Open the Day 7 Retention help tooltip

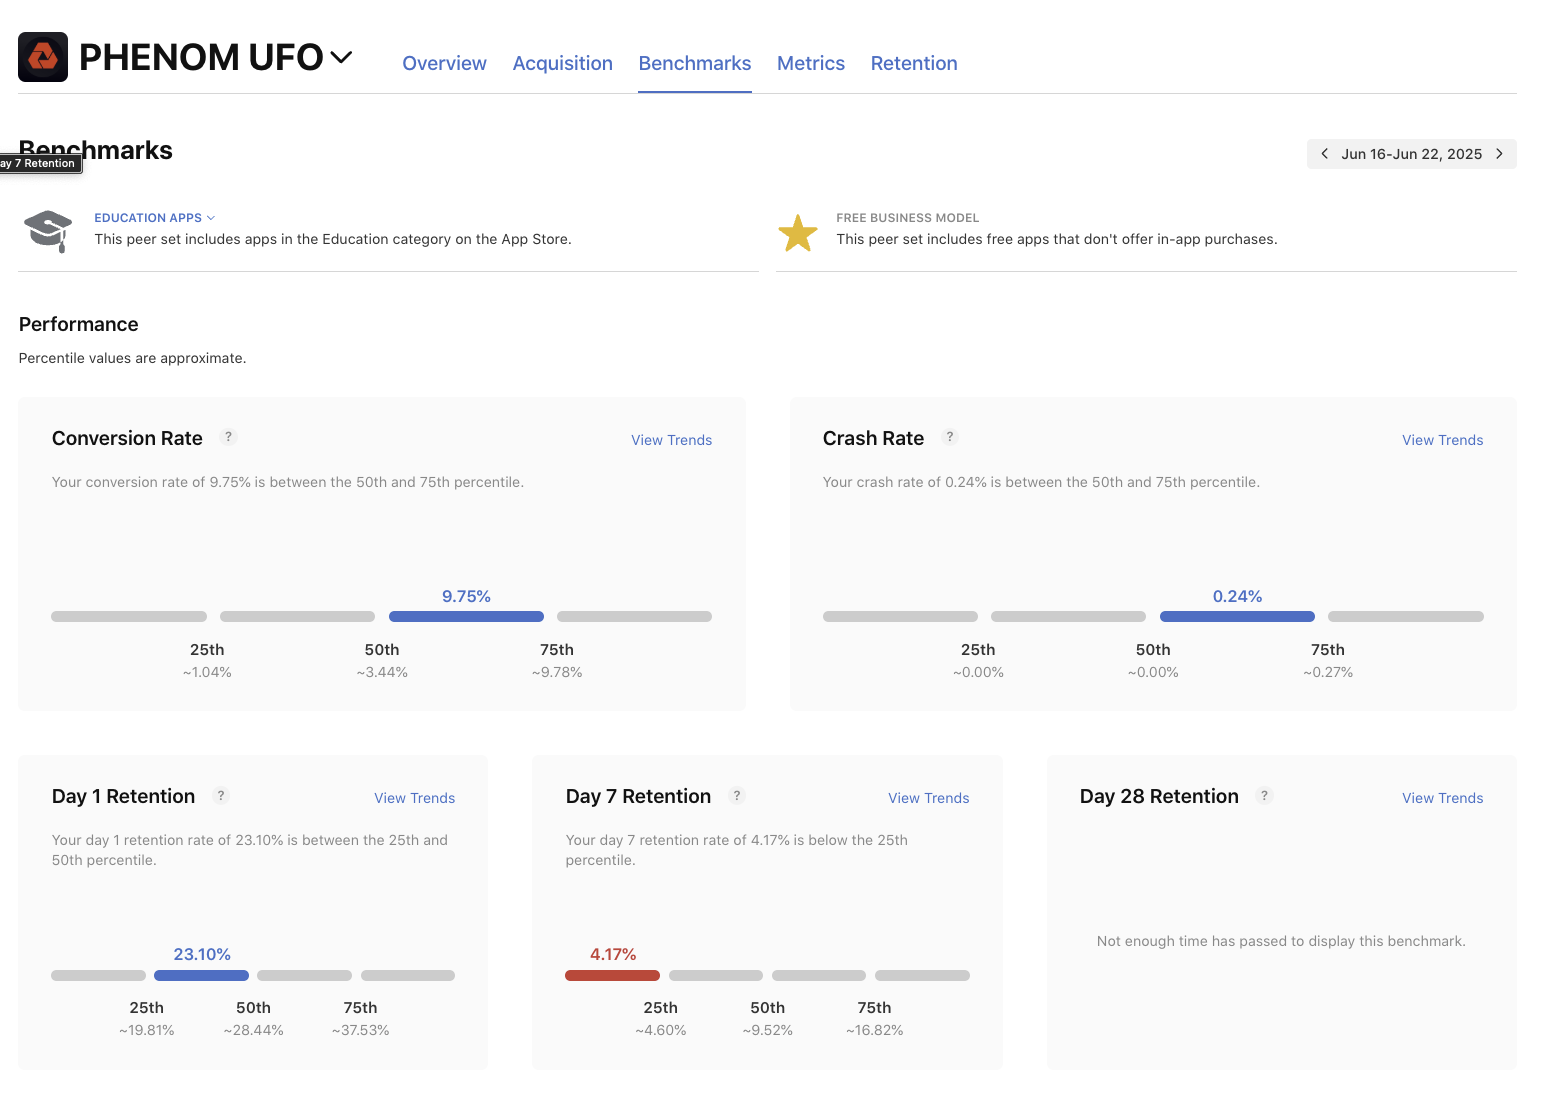coord(737,795)
